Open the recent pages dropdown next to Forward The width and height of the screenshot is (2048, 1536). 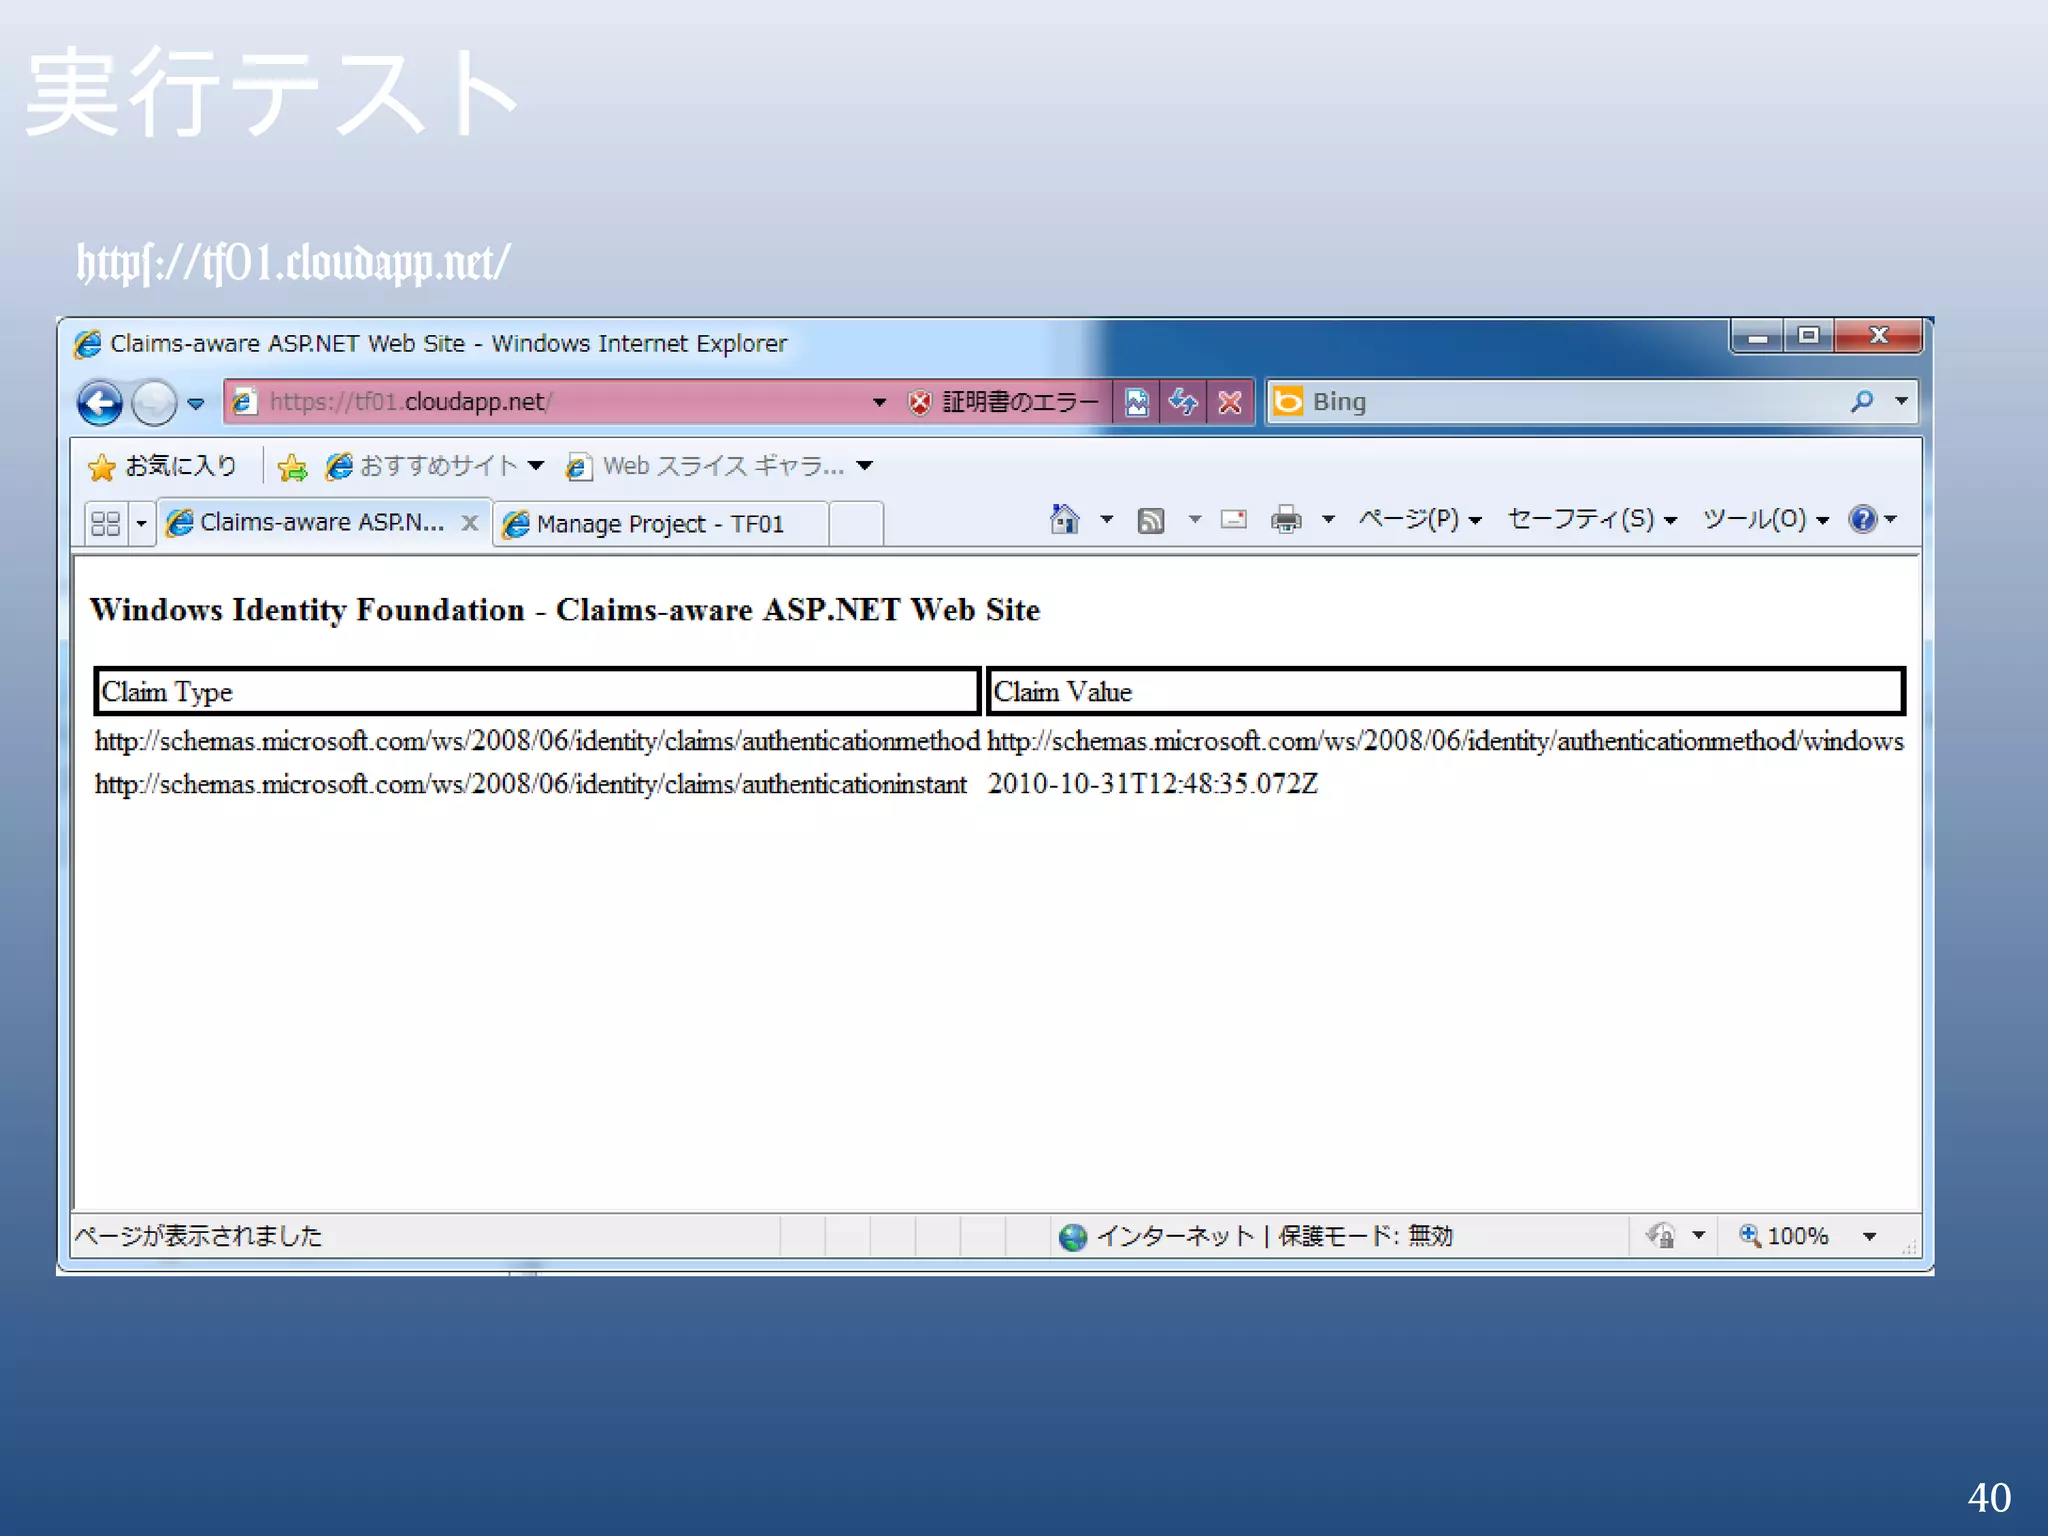196,404
